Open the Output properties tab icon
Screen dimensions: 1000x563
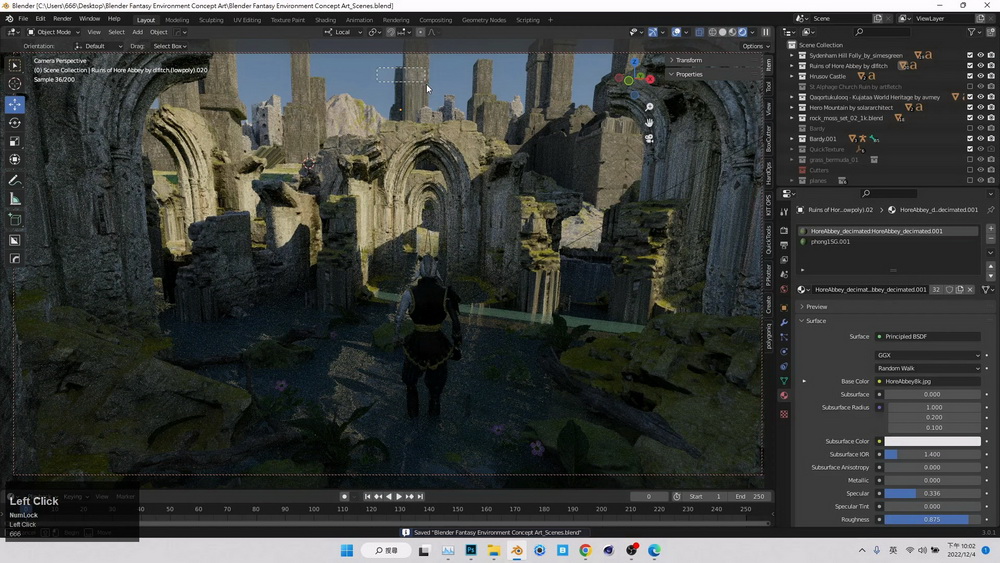point(784,245)
